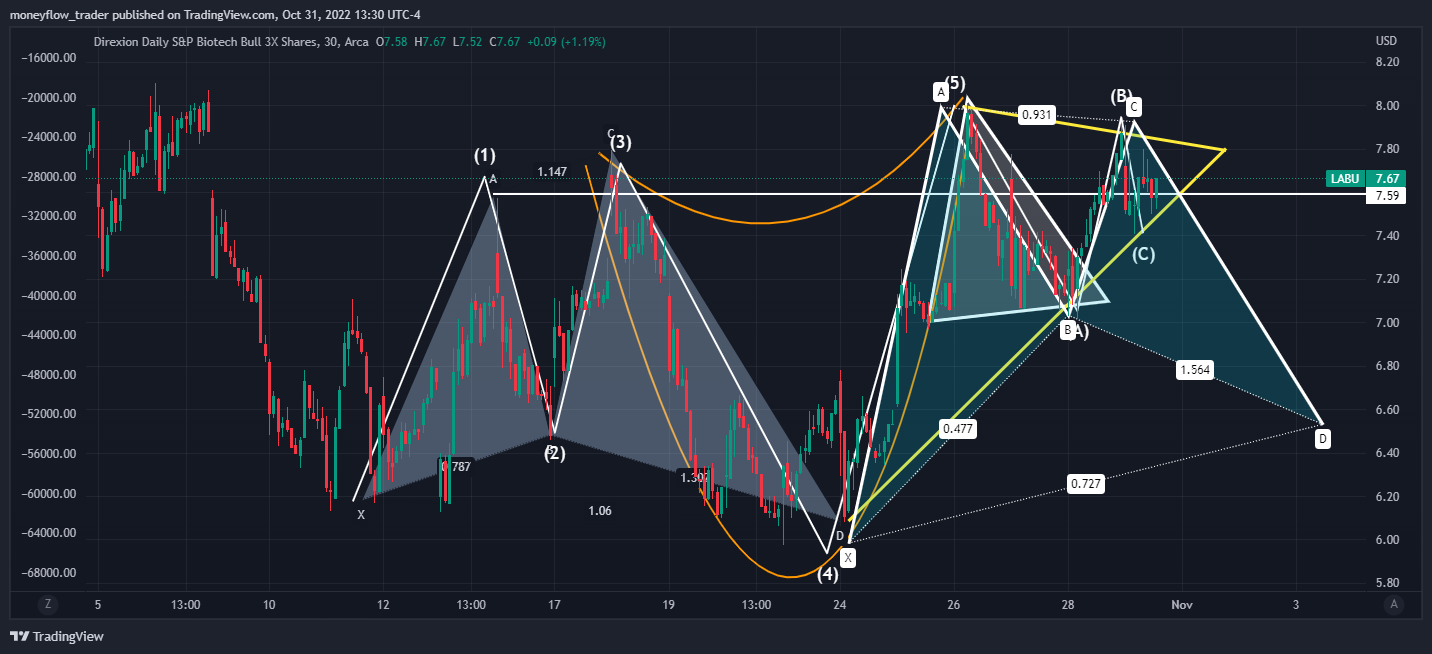Click the 10 date on time axis
The width and height of the screenshot is (1432, 654).
pos(268,605)
